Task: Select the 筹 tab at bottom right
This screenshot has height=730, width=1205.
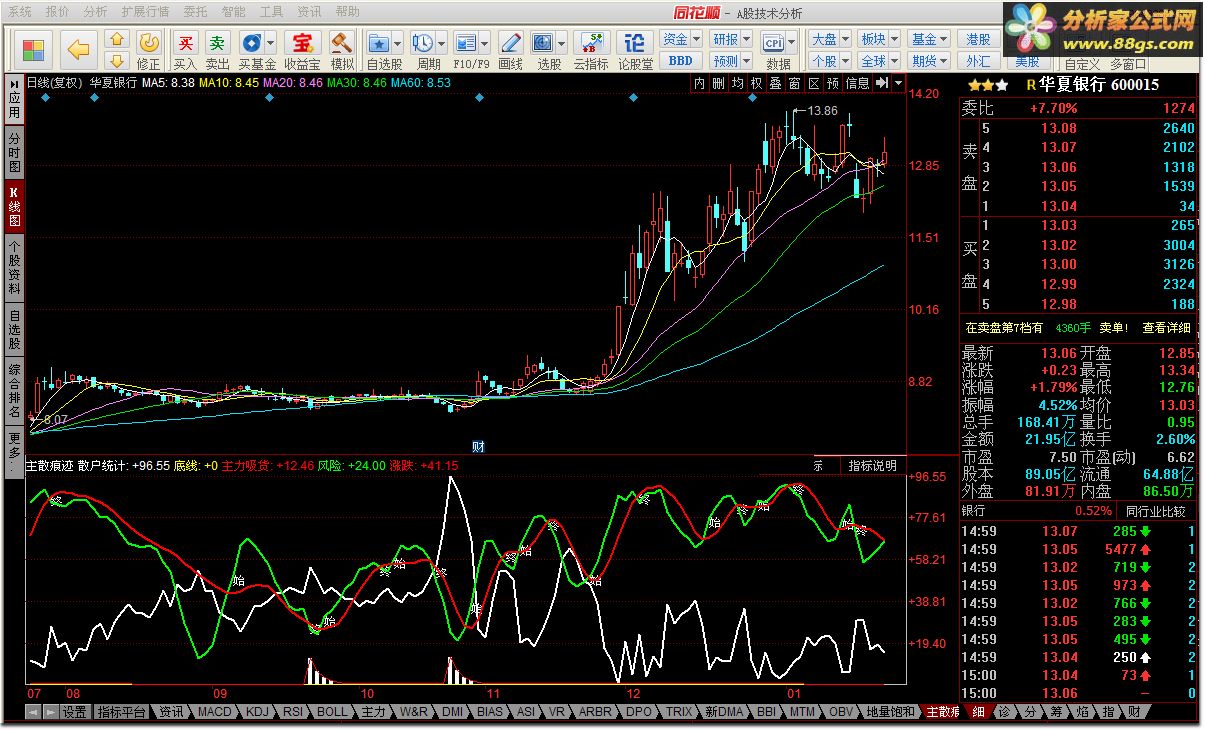Action: [1056, 712]
